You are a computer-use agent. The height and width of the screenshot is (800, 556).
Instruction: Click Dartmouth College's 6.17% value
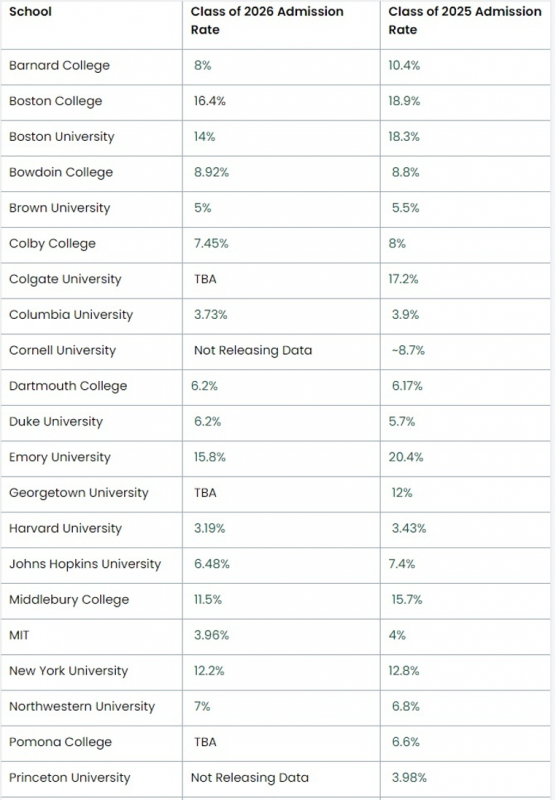pyautogui.click(x=407, y=386)
